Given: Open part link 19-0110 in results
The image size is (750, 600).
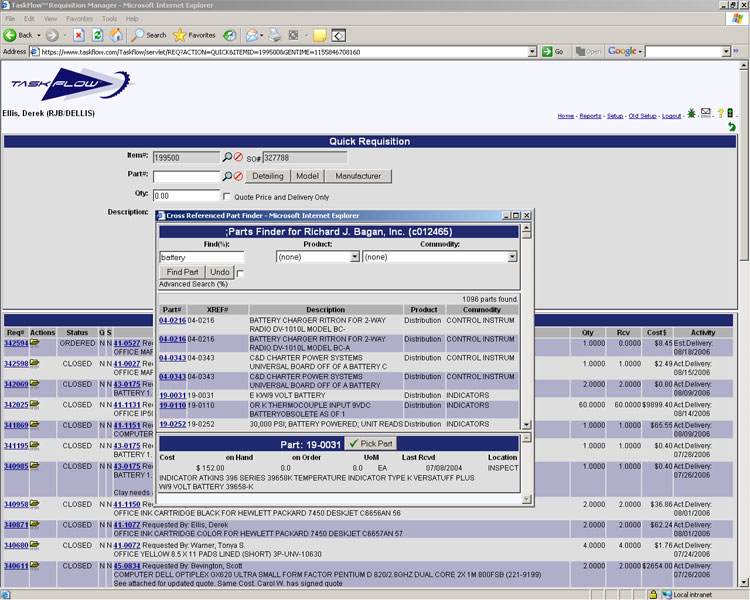Looking at the screenshot, I should click(x=172, y=405).
